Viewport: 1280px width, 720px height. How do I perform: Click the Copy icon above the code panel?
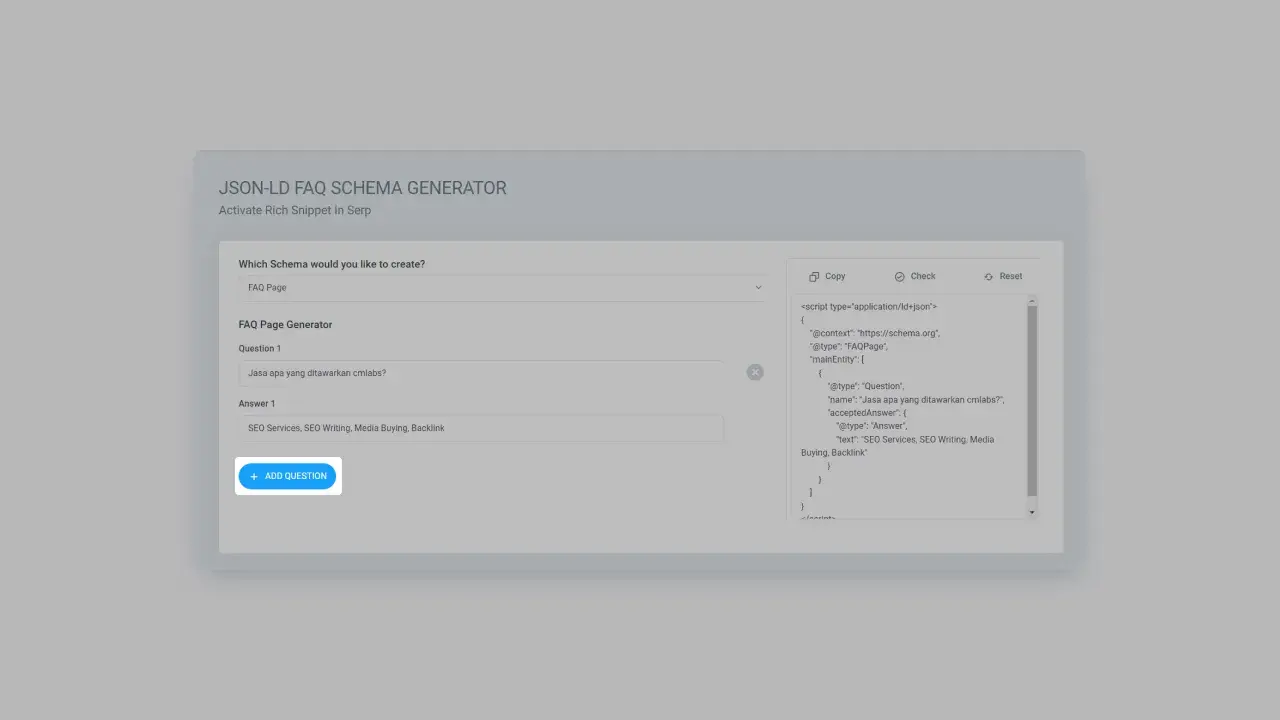tap(816, 276)
